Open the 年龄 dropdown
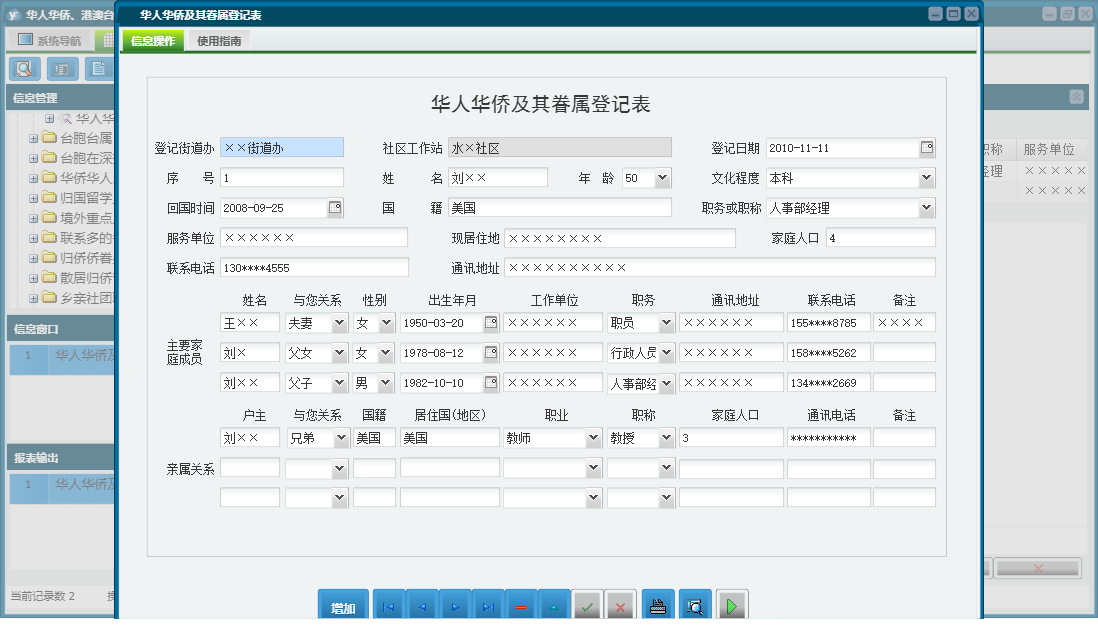 coord(662,178)
